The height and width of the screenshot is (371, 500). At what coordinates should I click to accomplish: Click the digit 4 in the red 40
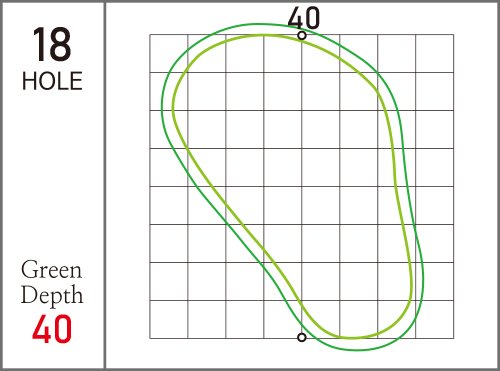(x=42, y=329)
